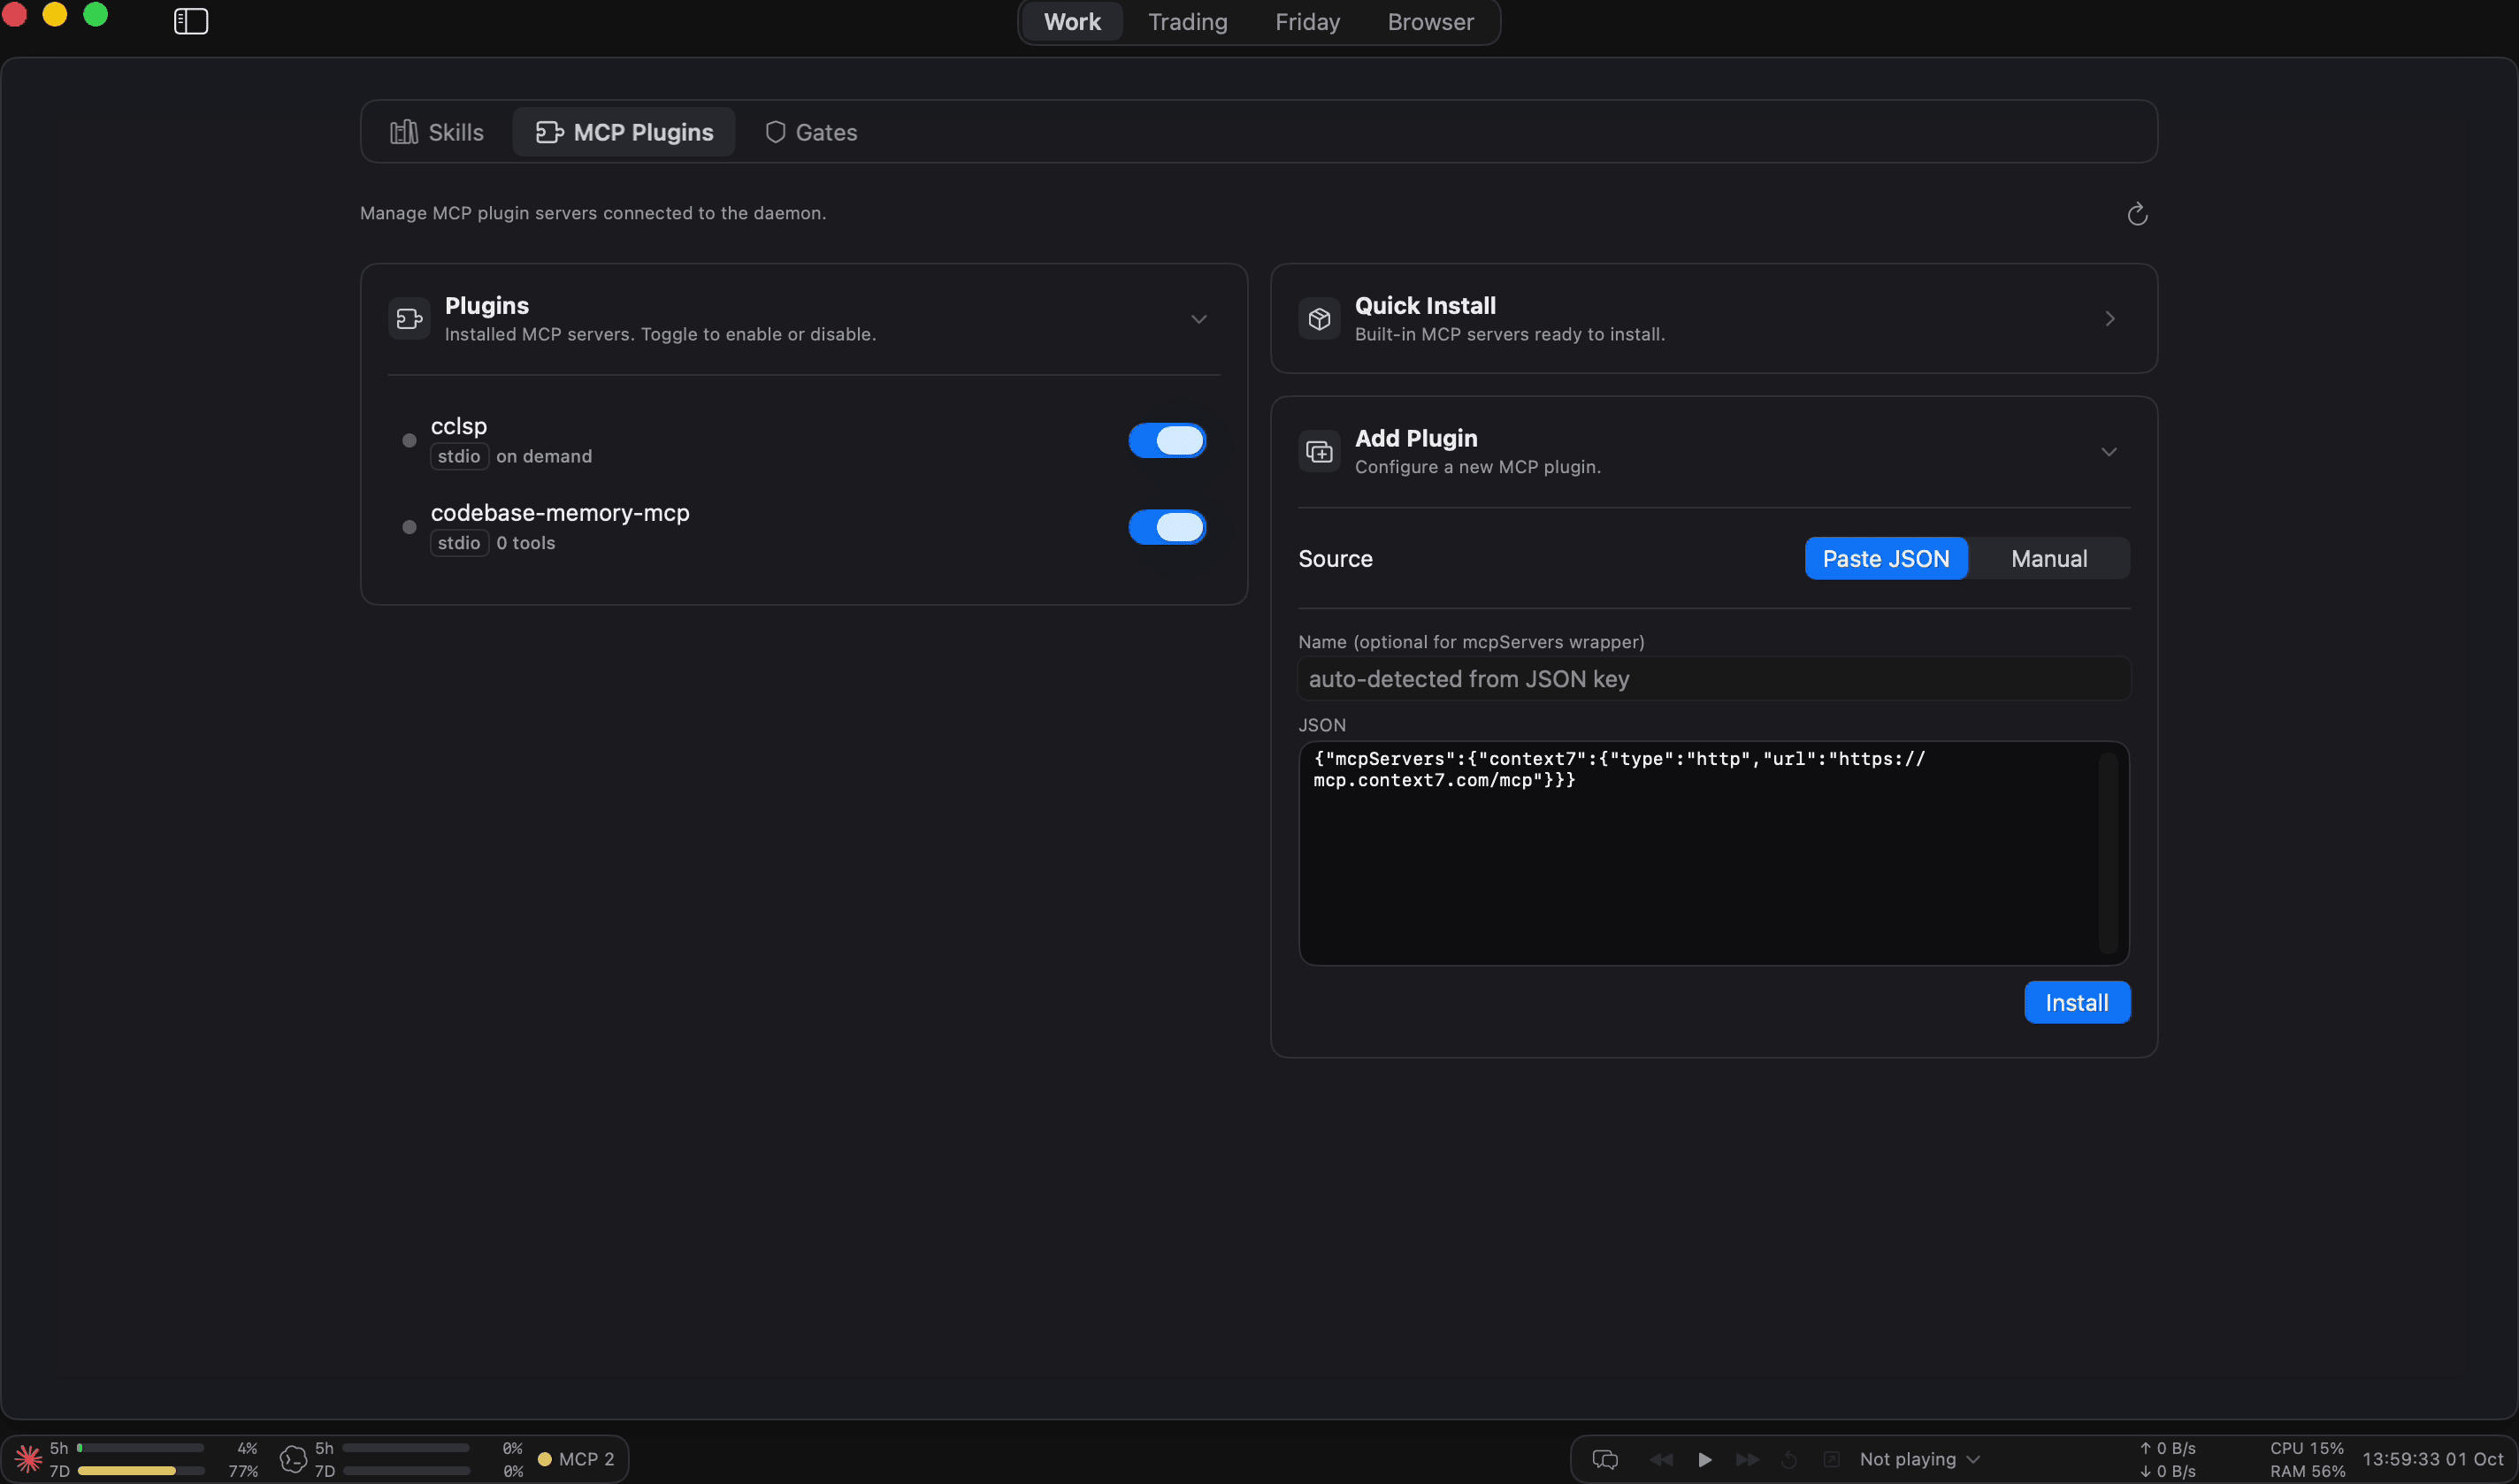Click the "on demand" label
2519x1484 pixels.
(544, 456)
